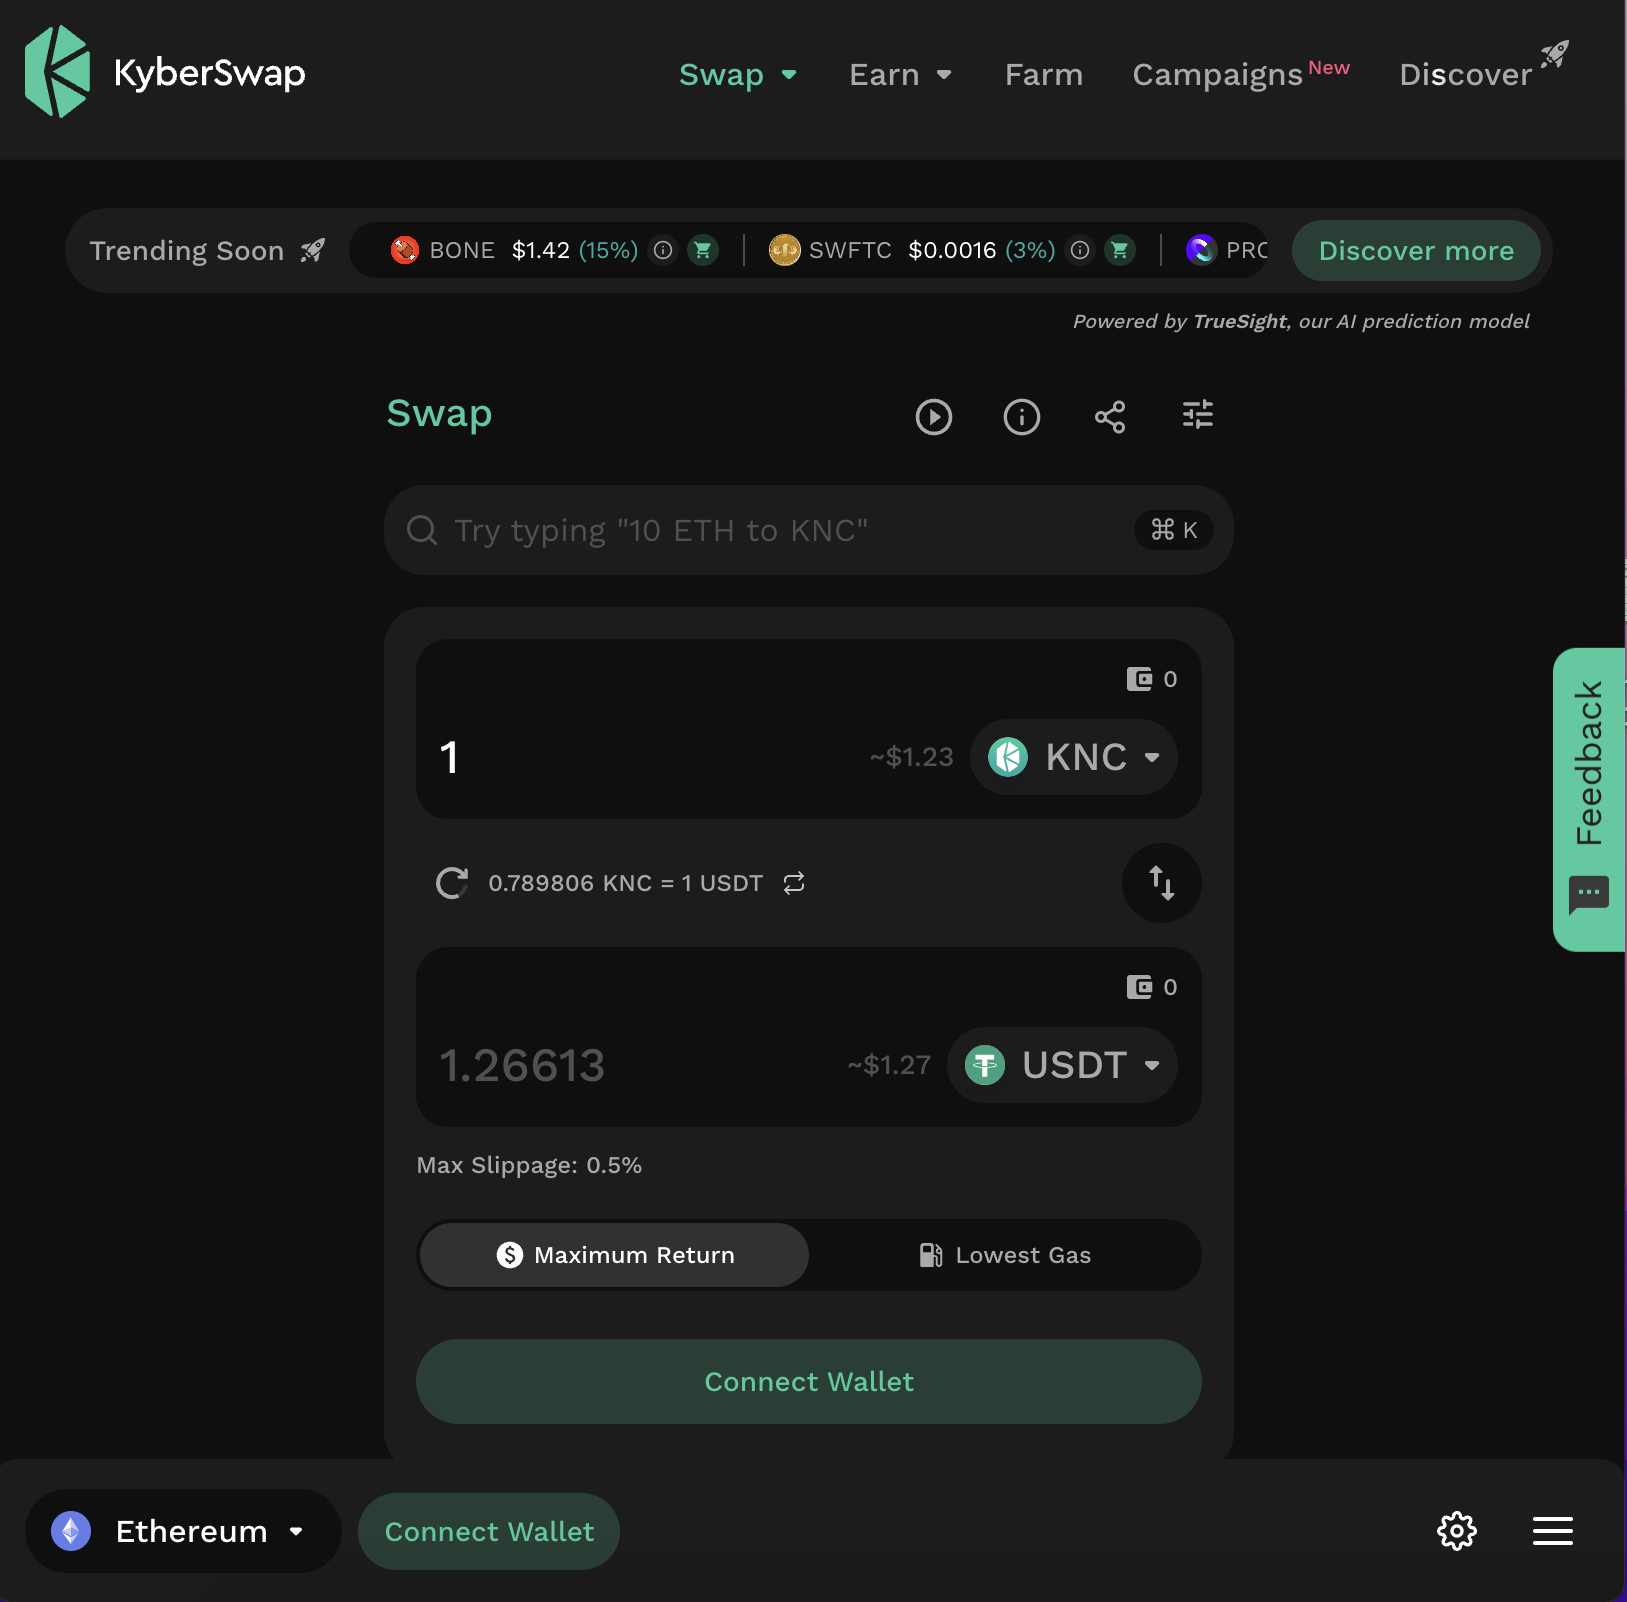Click the swap tutorial play icon
Viewport: 1627px width, 1602px height.
point(933,417)
